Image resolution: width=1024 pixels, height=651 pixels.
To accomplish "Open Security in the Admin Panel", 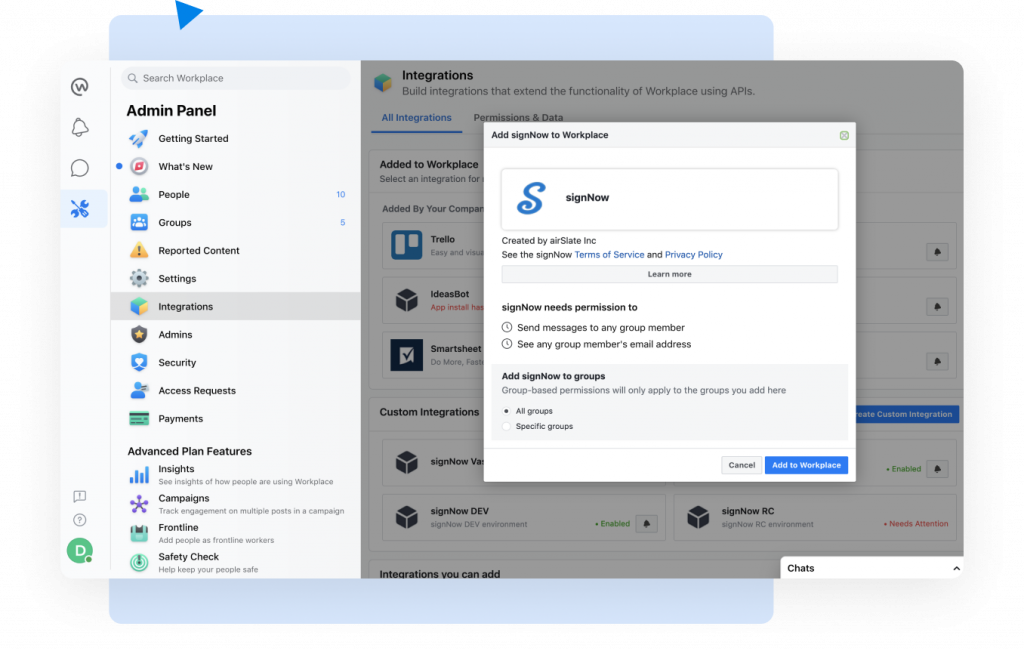I will coord(177,363).
